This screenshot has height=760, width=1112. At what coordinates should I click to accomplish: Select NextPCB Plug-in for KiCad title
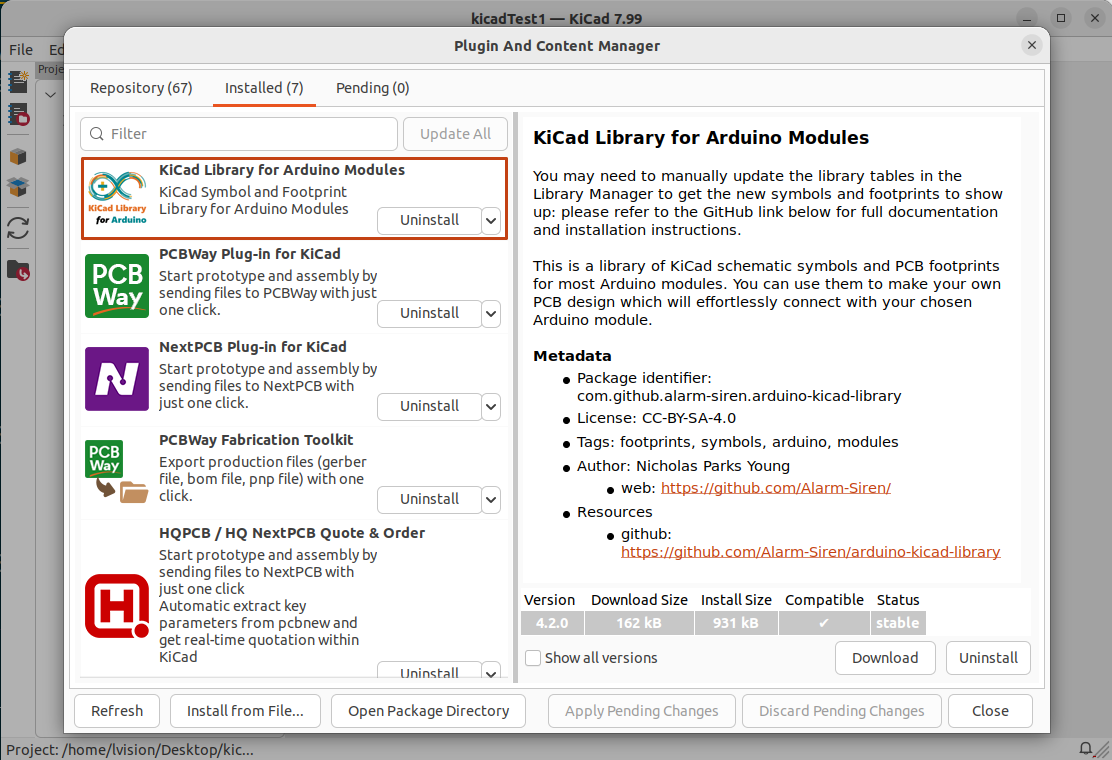pyautogui.click(x=253, y=347)
